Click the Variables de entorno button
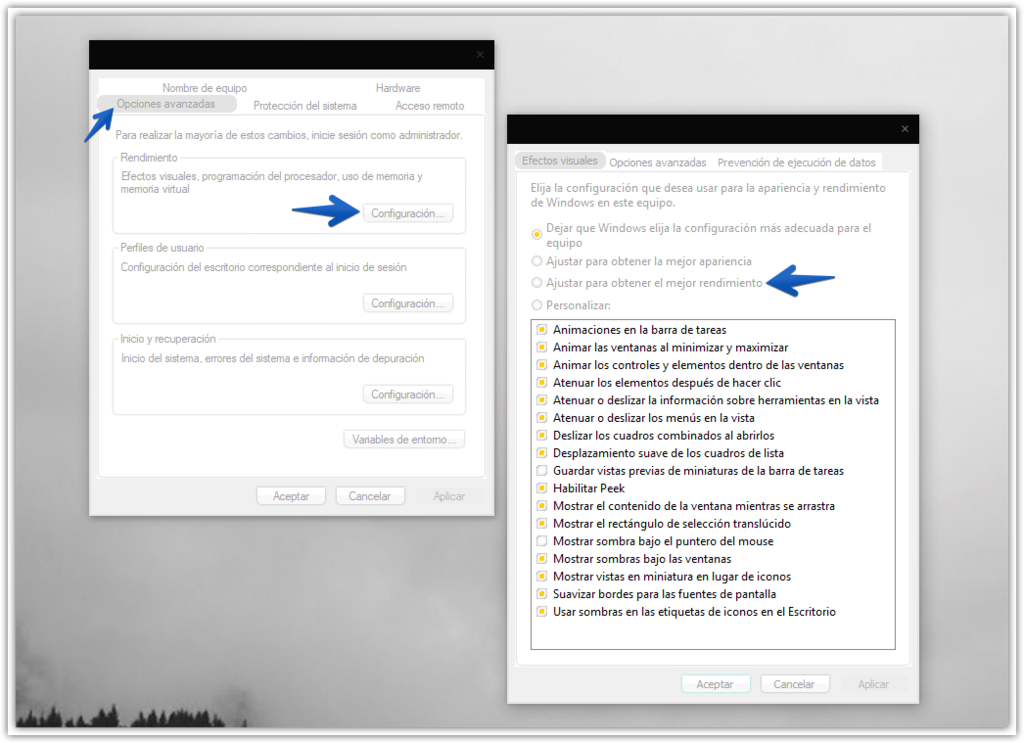1024x743 pixels. (404, 439)
